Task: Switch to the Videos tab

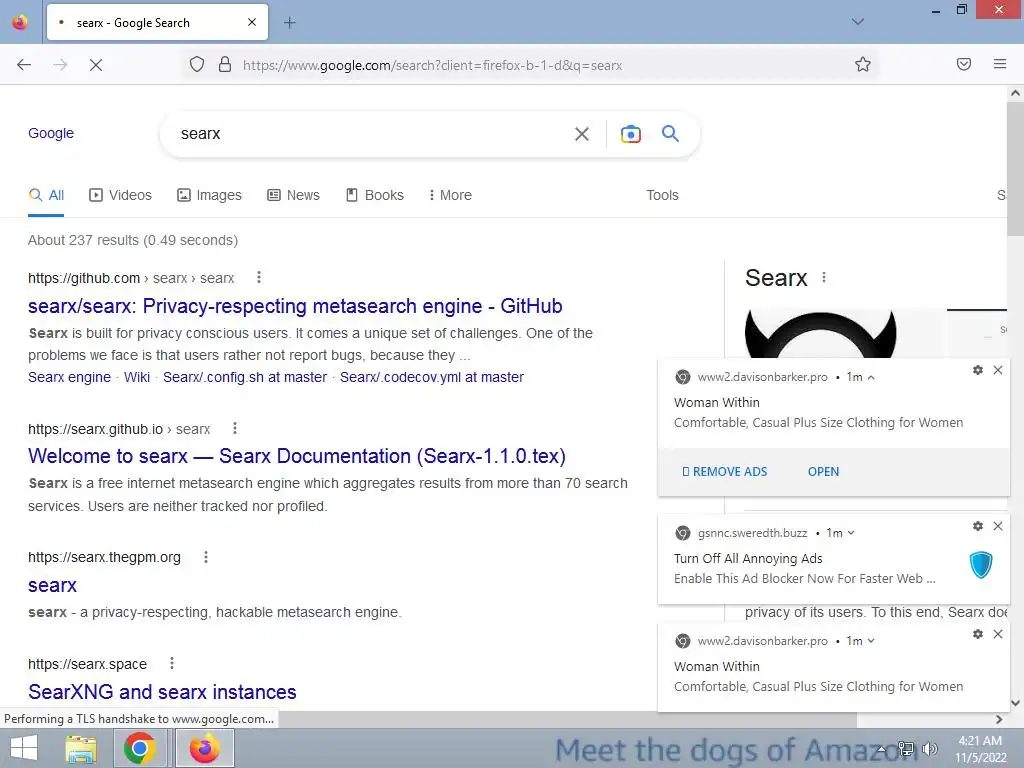Action: (120, 195)
